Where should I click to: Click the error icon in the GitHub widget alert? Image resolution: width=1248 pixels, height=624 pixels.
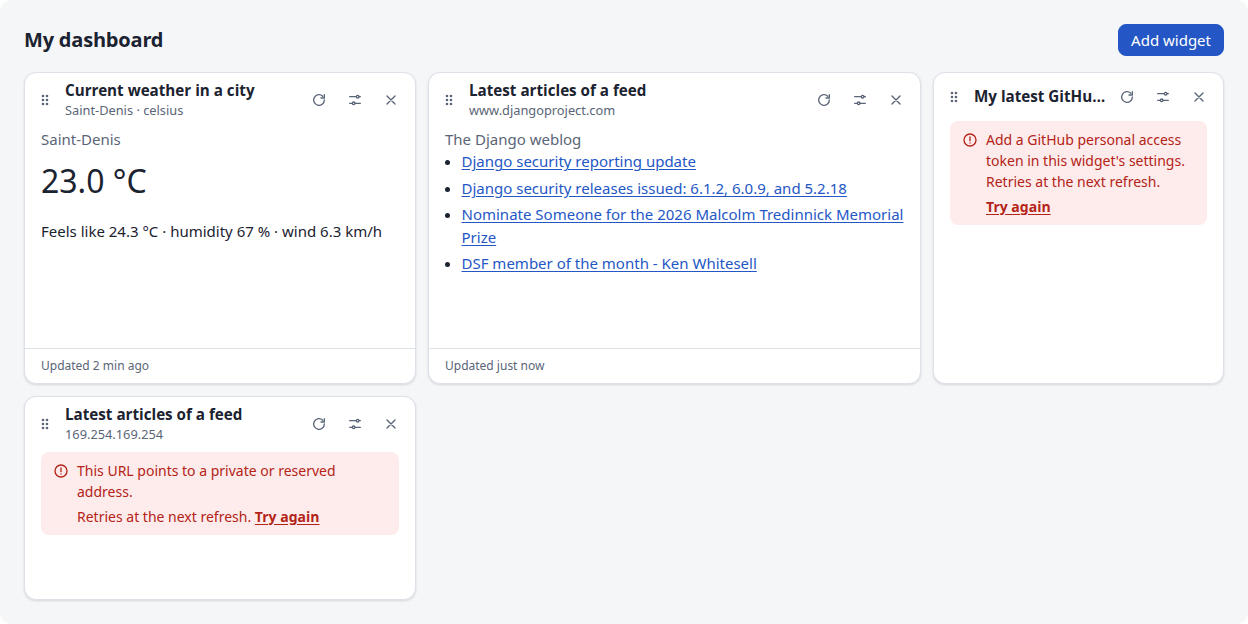pos(970,140)
